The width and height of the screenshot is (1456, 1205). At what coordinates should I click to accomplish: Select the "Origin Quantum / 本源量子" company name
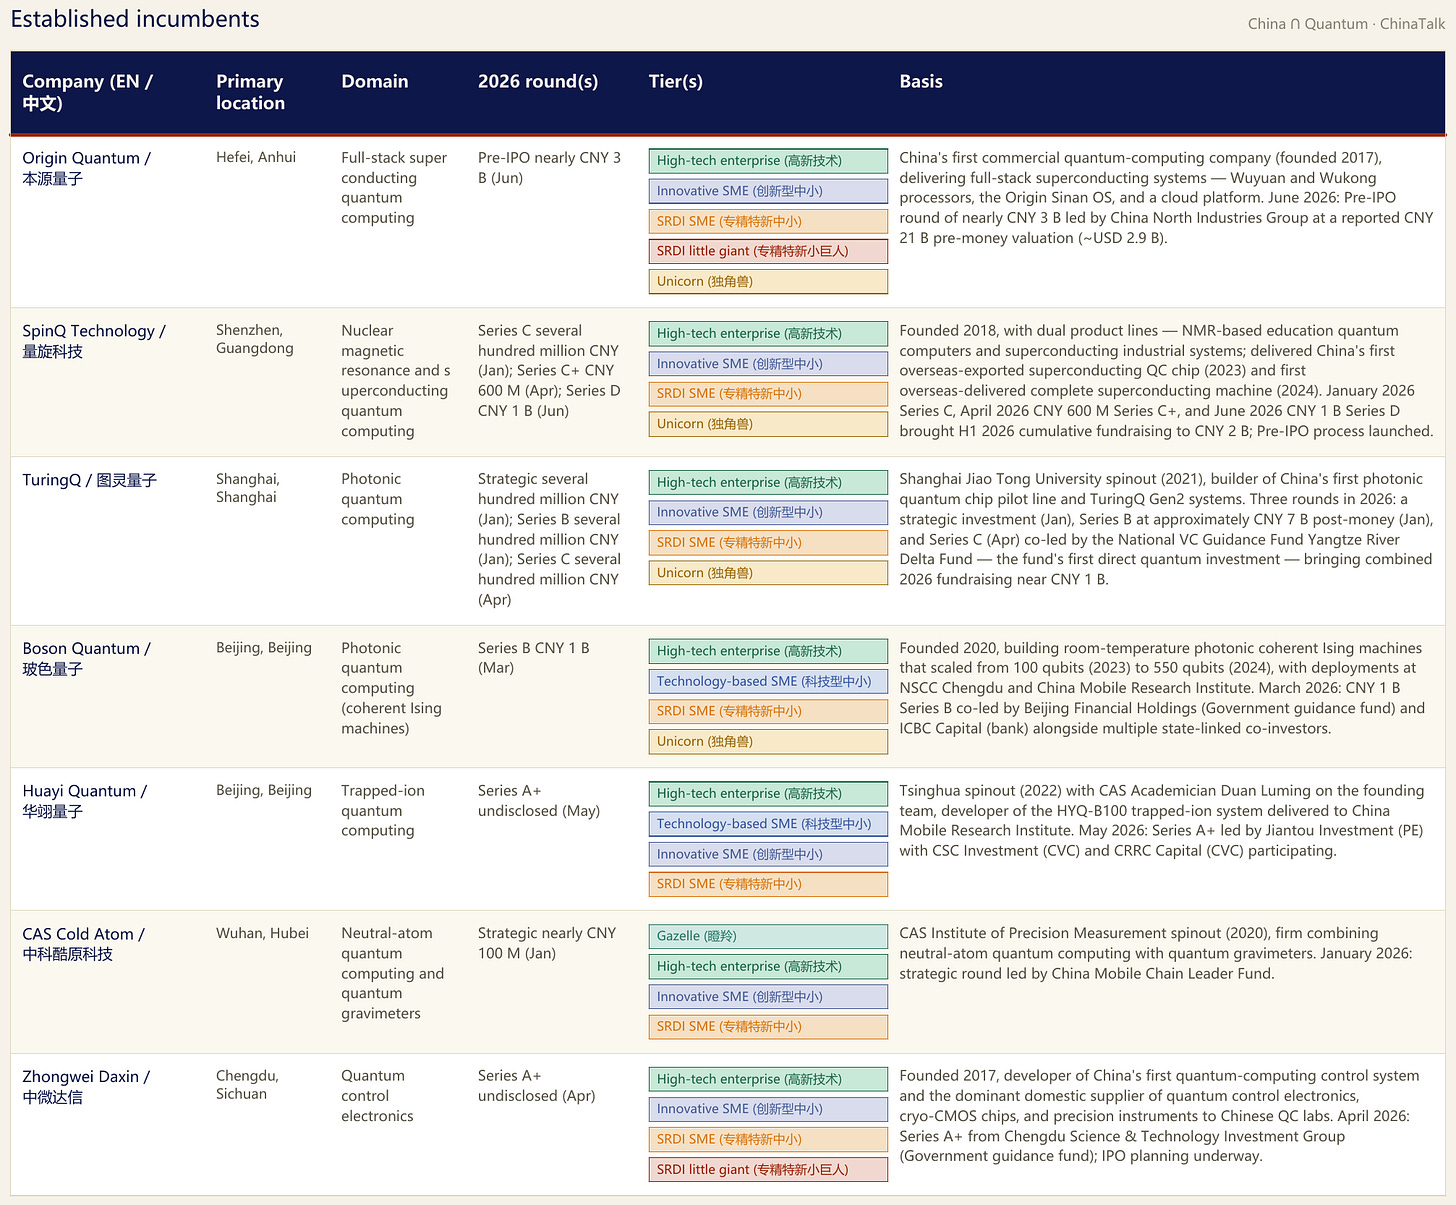click(87, 168)
